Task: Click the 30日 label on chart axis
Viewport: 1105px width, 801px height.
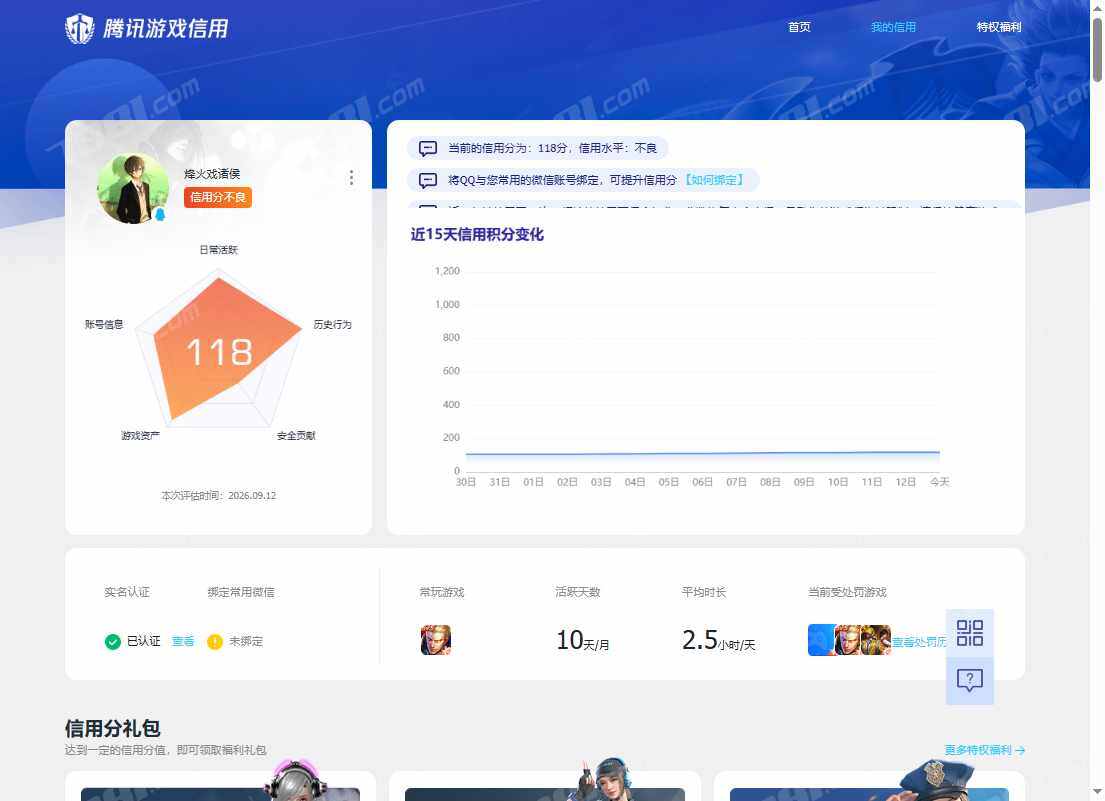Action: click(x=466, y=482)
